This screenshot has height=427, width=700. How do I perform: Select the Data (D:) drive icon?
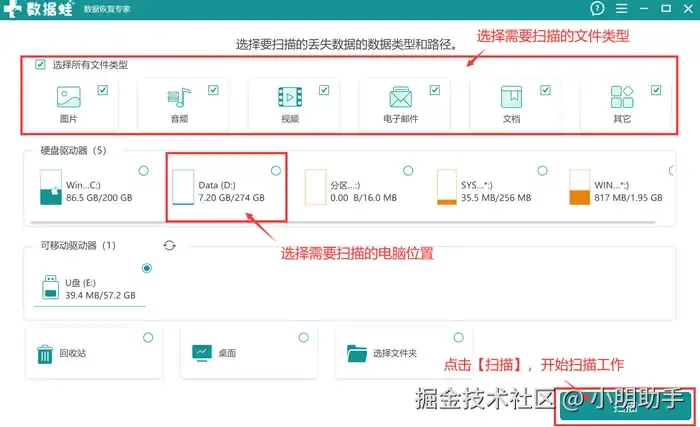pos(183,187)
